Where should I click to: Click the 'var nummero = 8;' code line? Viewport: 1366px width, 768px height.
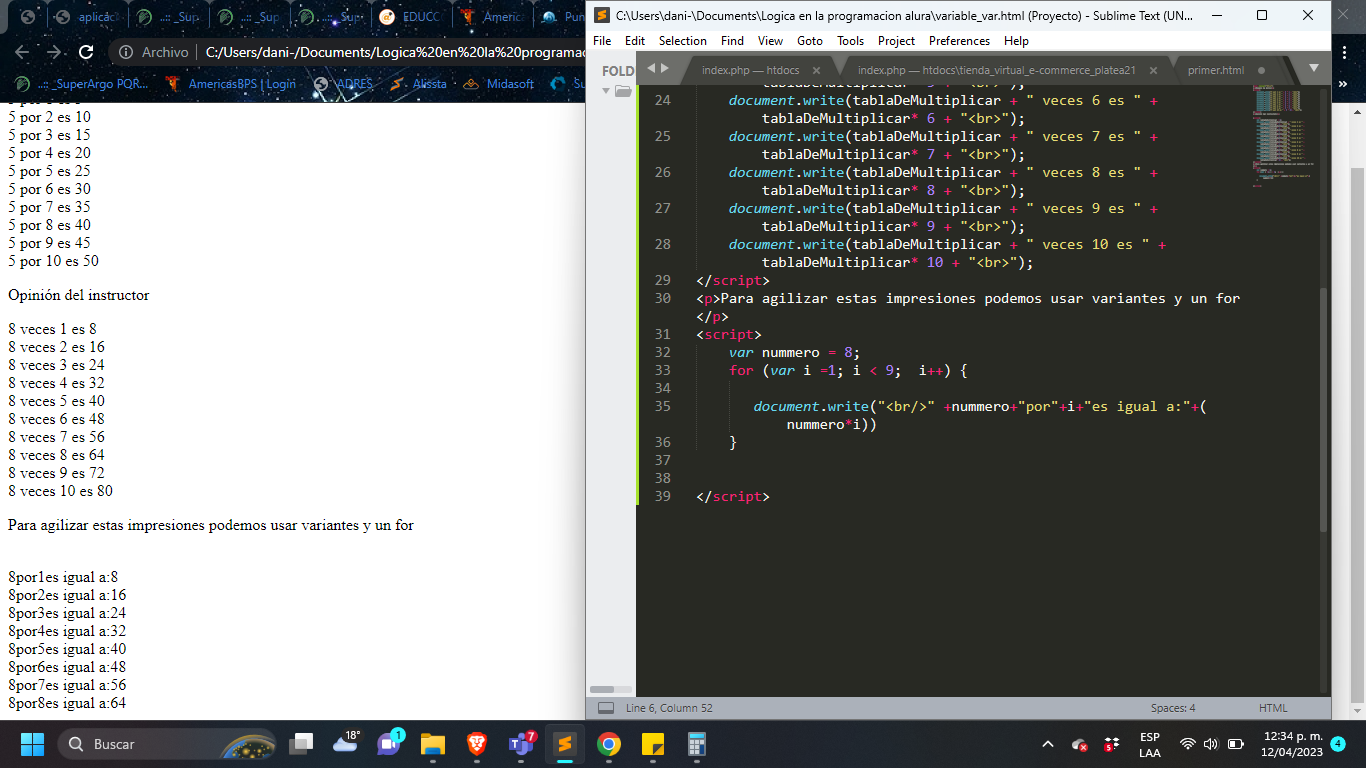(794, 352)
